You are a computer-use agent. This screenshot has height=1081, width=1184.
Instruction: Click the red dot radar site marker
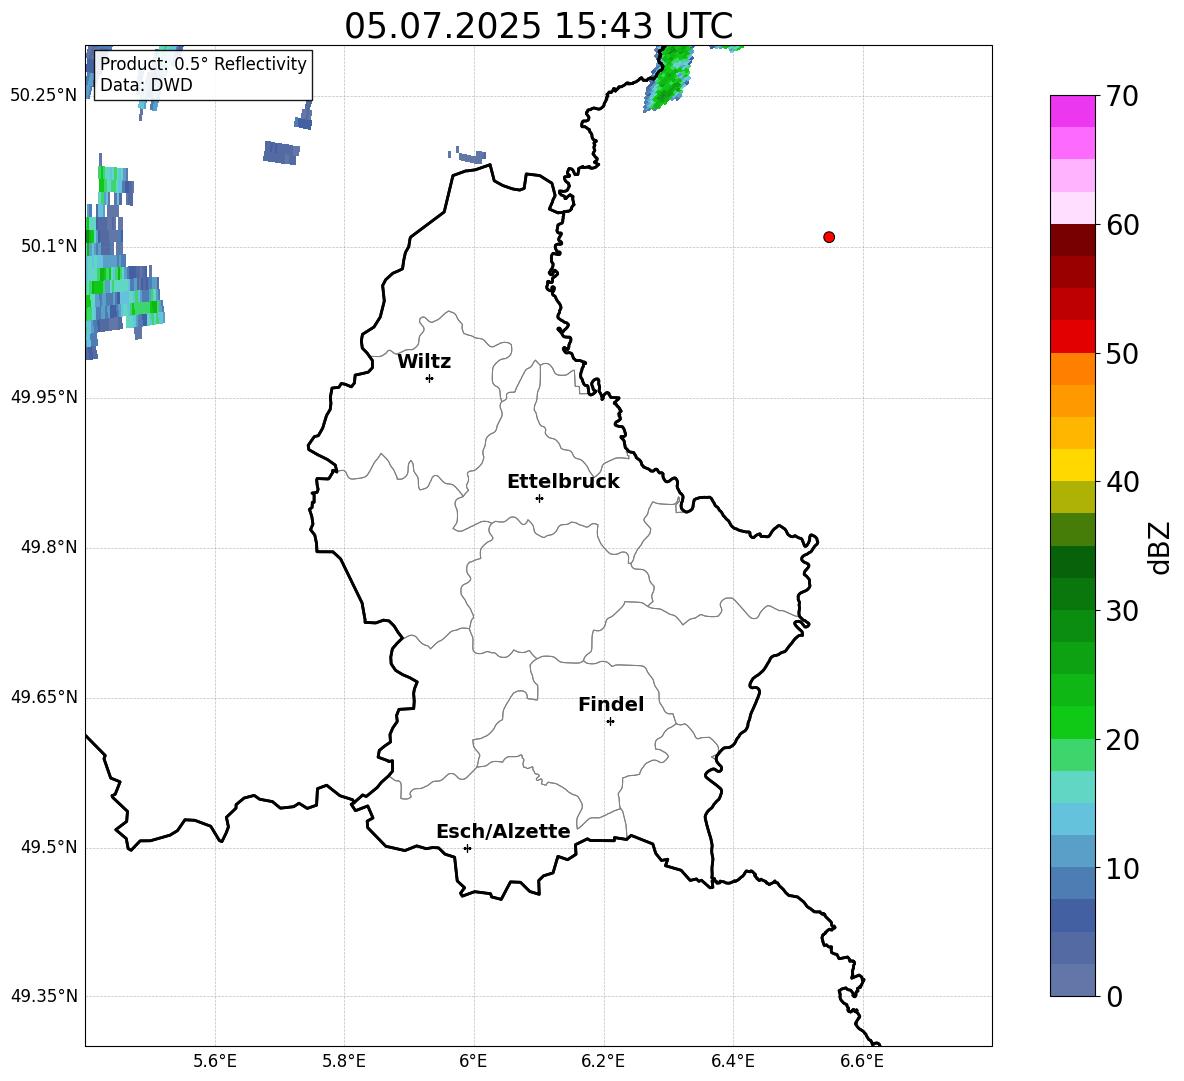(x=829, y=237)
